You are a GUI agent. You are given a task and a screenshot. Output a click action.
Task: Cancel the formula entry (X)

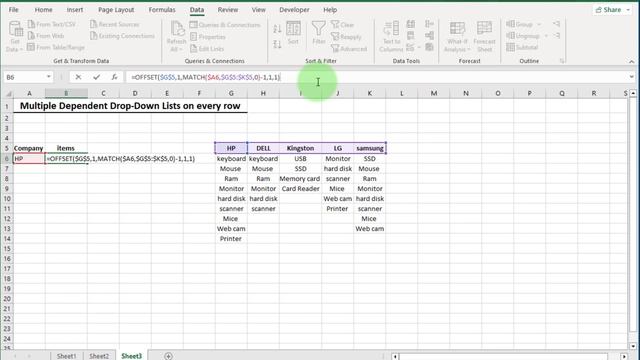[78, 77]
